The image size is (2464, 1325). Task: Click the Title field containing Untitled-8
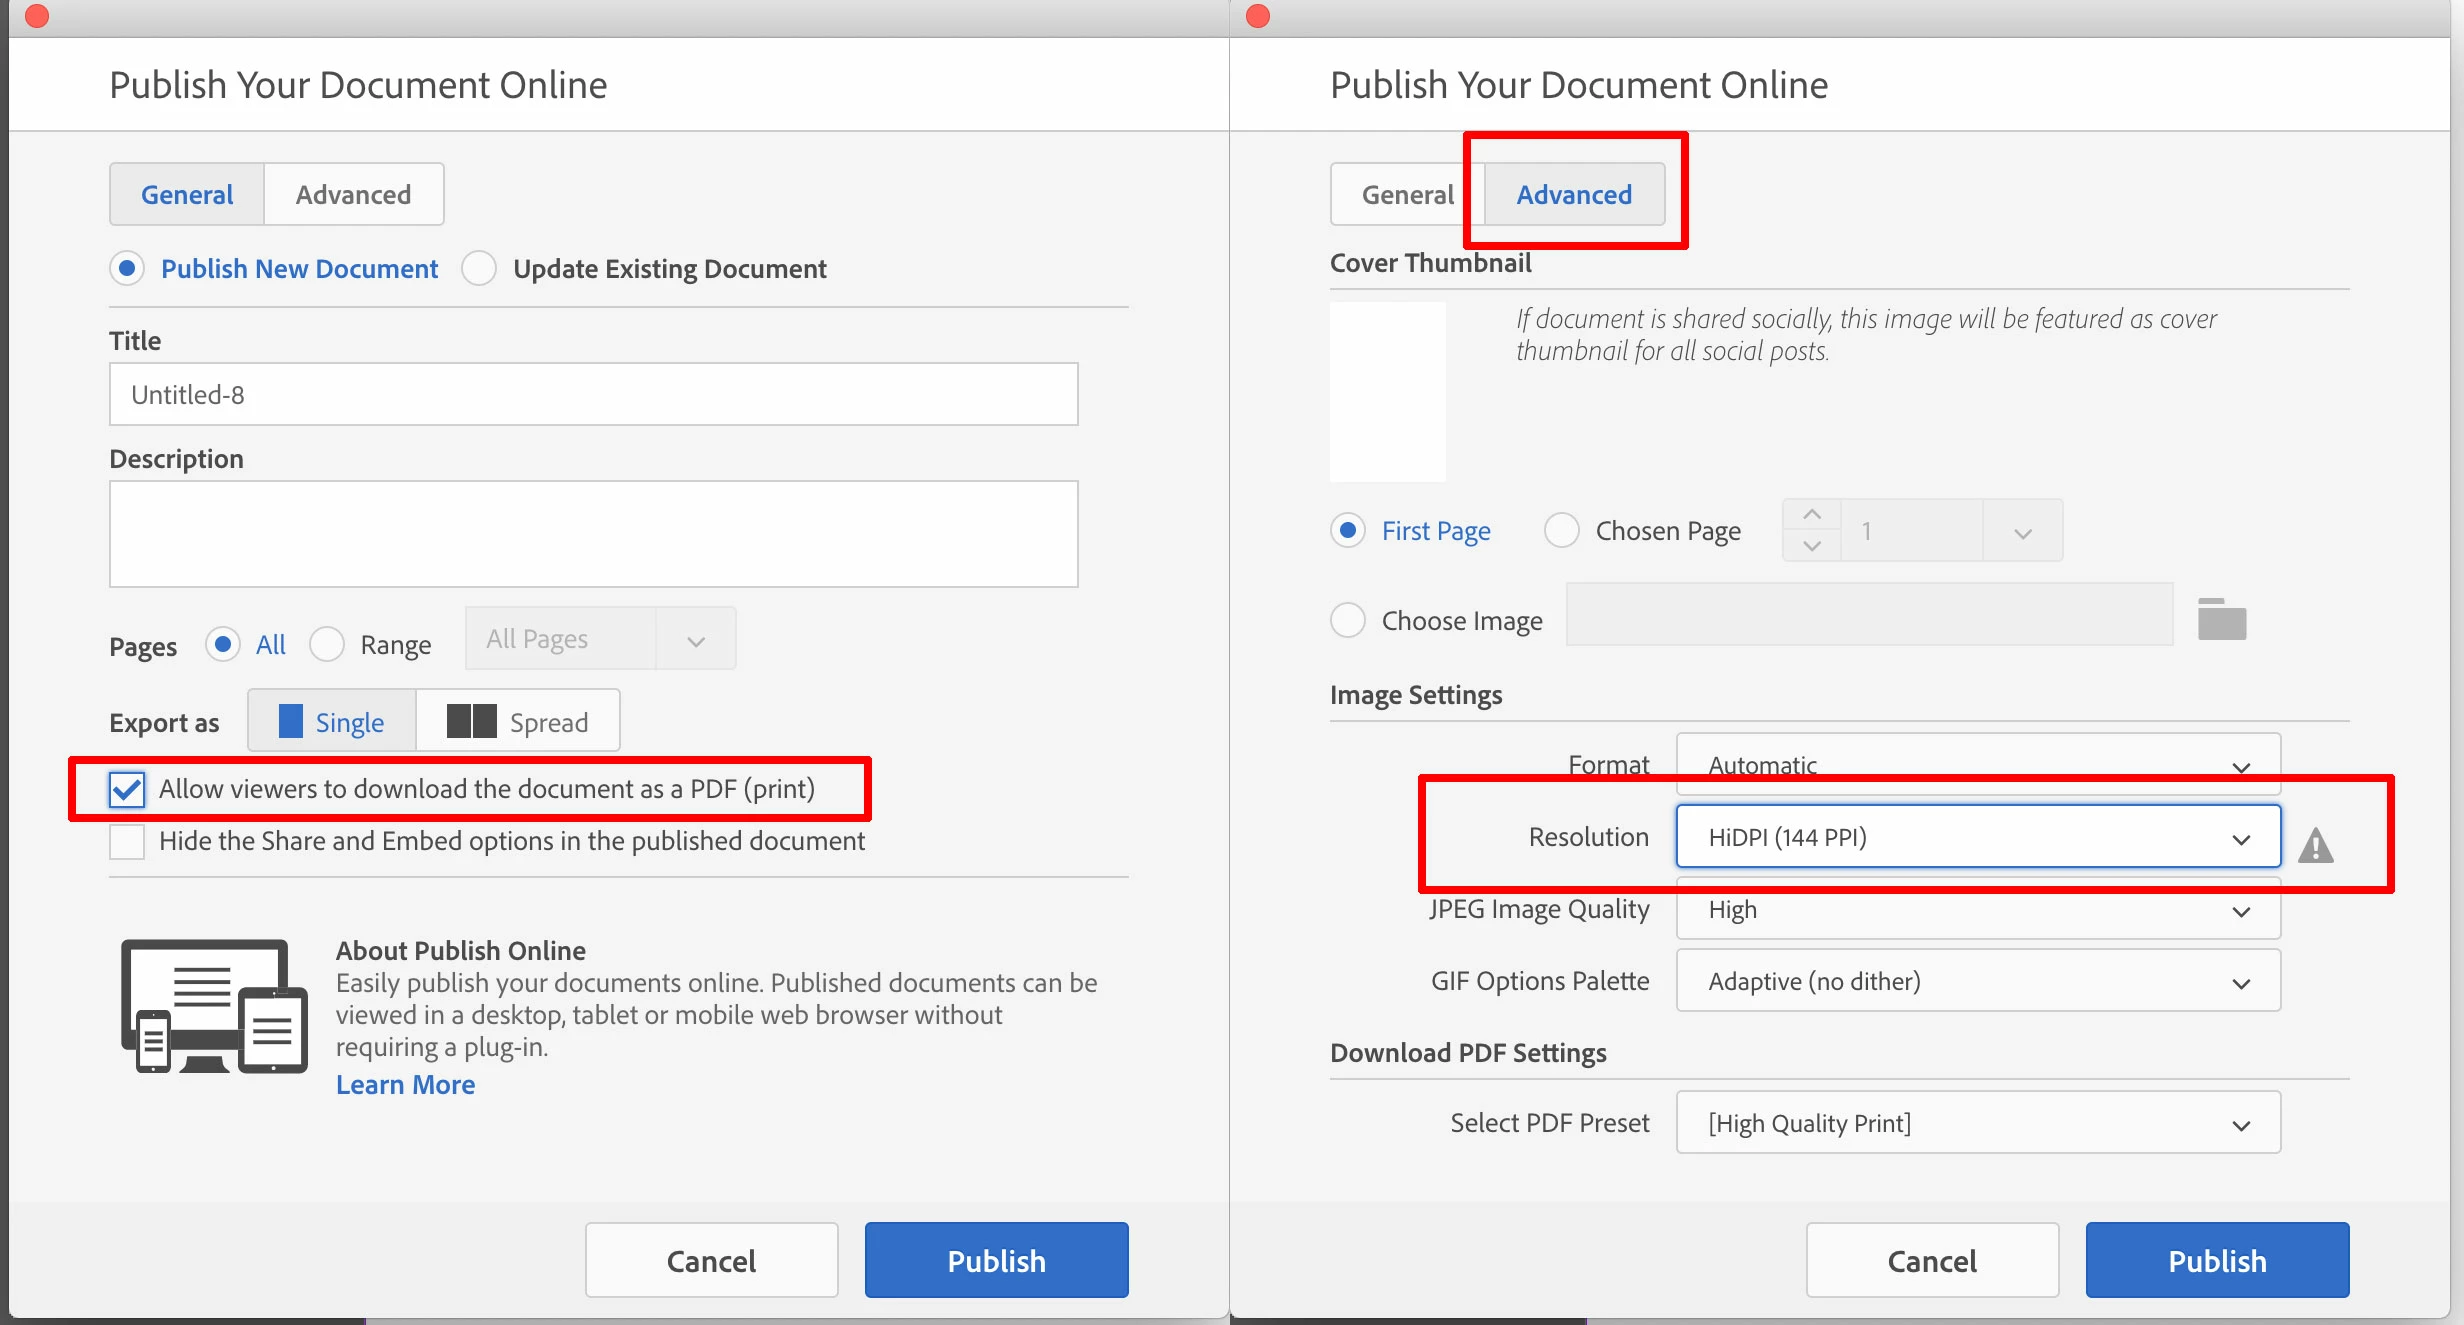pos(594,394)
